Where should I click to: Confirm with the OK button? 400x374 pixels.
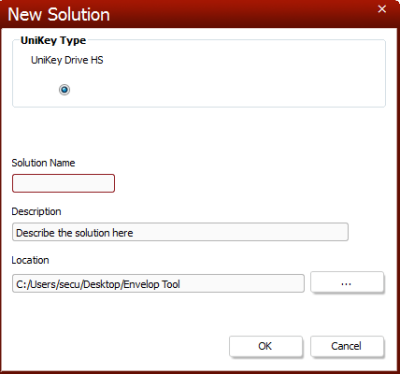coord(266,346)
